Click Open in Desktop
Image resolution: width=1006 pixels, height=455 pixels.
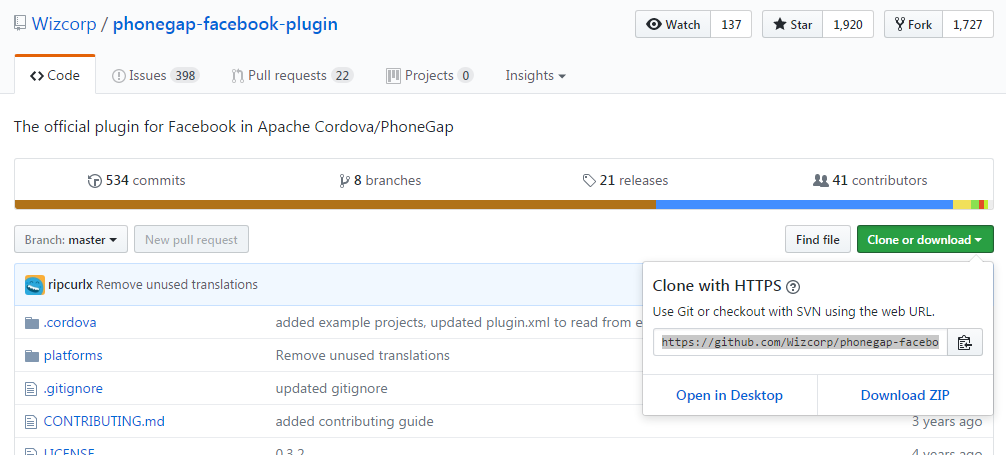729,395
